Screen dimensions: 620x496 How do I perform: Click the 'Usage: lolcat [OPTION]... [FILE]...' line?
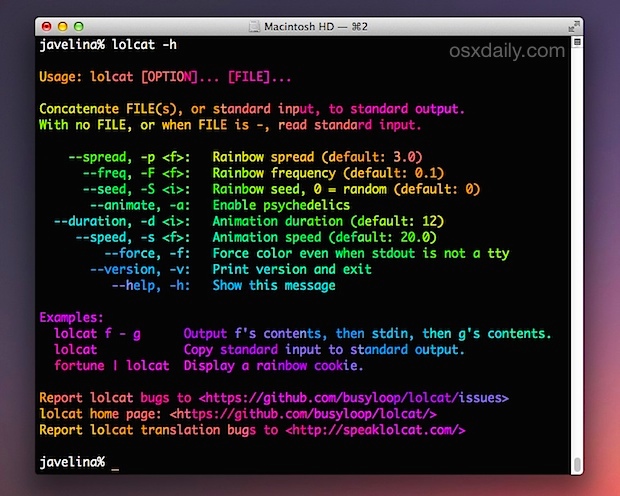pos(165,77)
